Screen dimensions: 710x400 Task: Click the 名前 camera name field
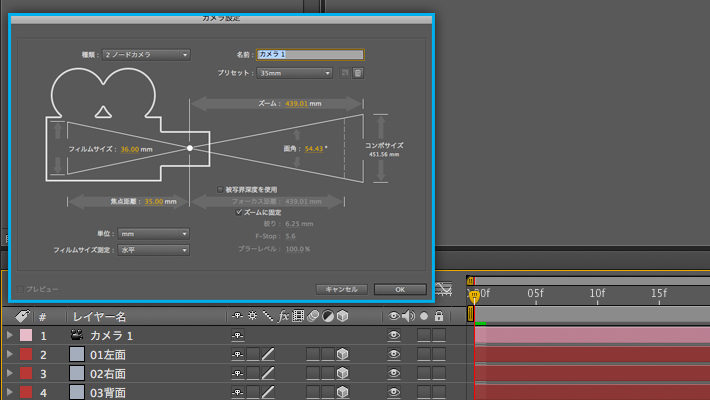(x=310, y=54)
